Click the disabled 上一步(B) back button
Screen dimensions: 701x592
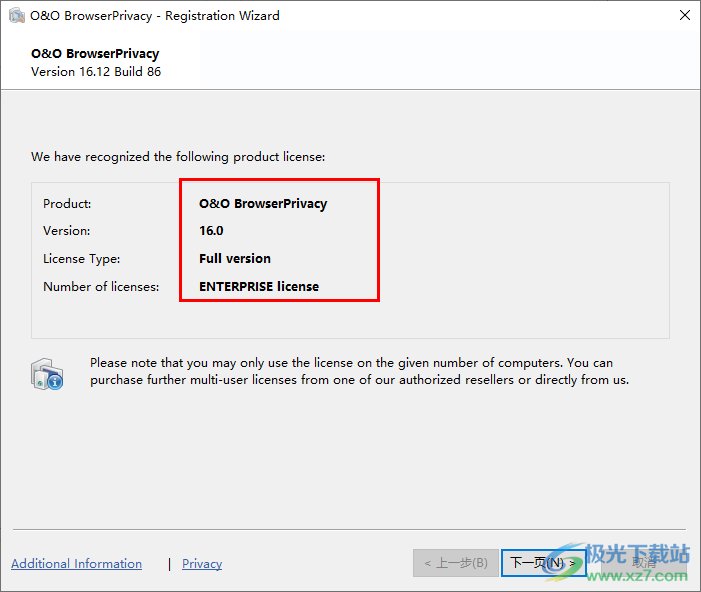tap(456, 562)
